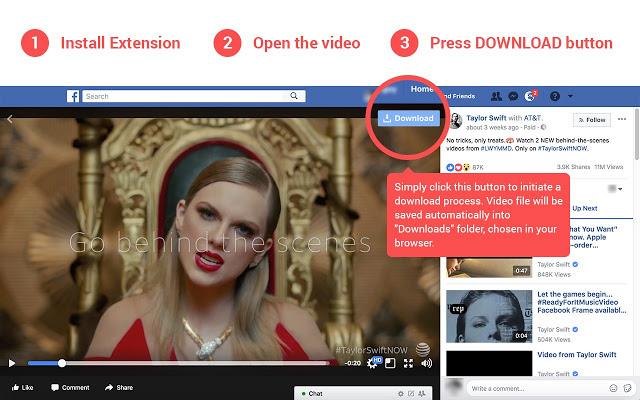Click the magnifier icon in the search bar

[294, 96]
